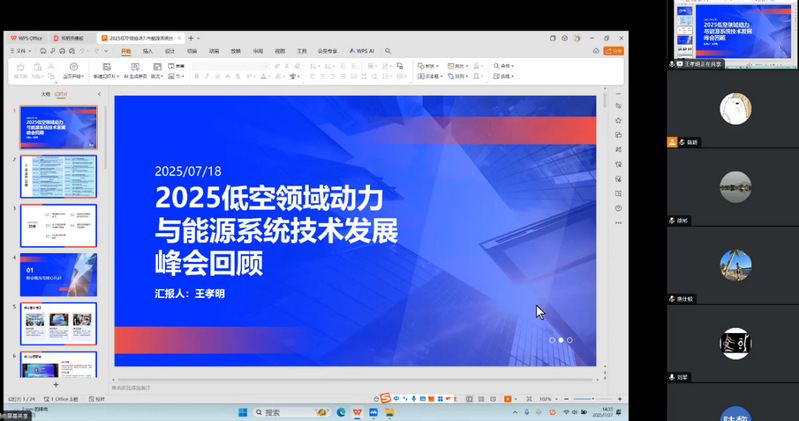
Task: Open WPS AI from the ribbon
Action: click(x=363, y=50)
